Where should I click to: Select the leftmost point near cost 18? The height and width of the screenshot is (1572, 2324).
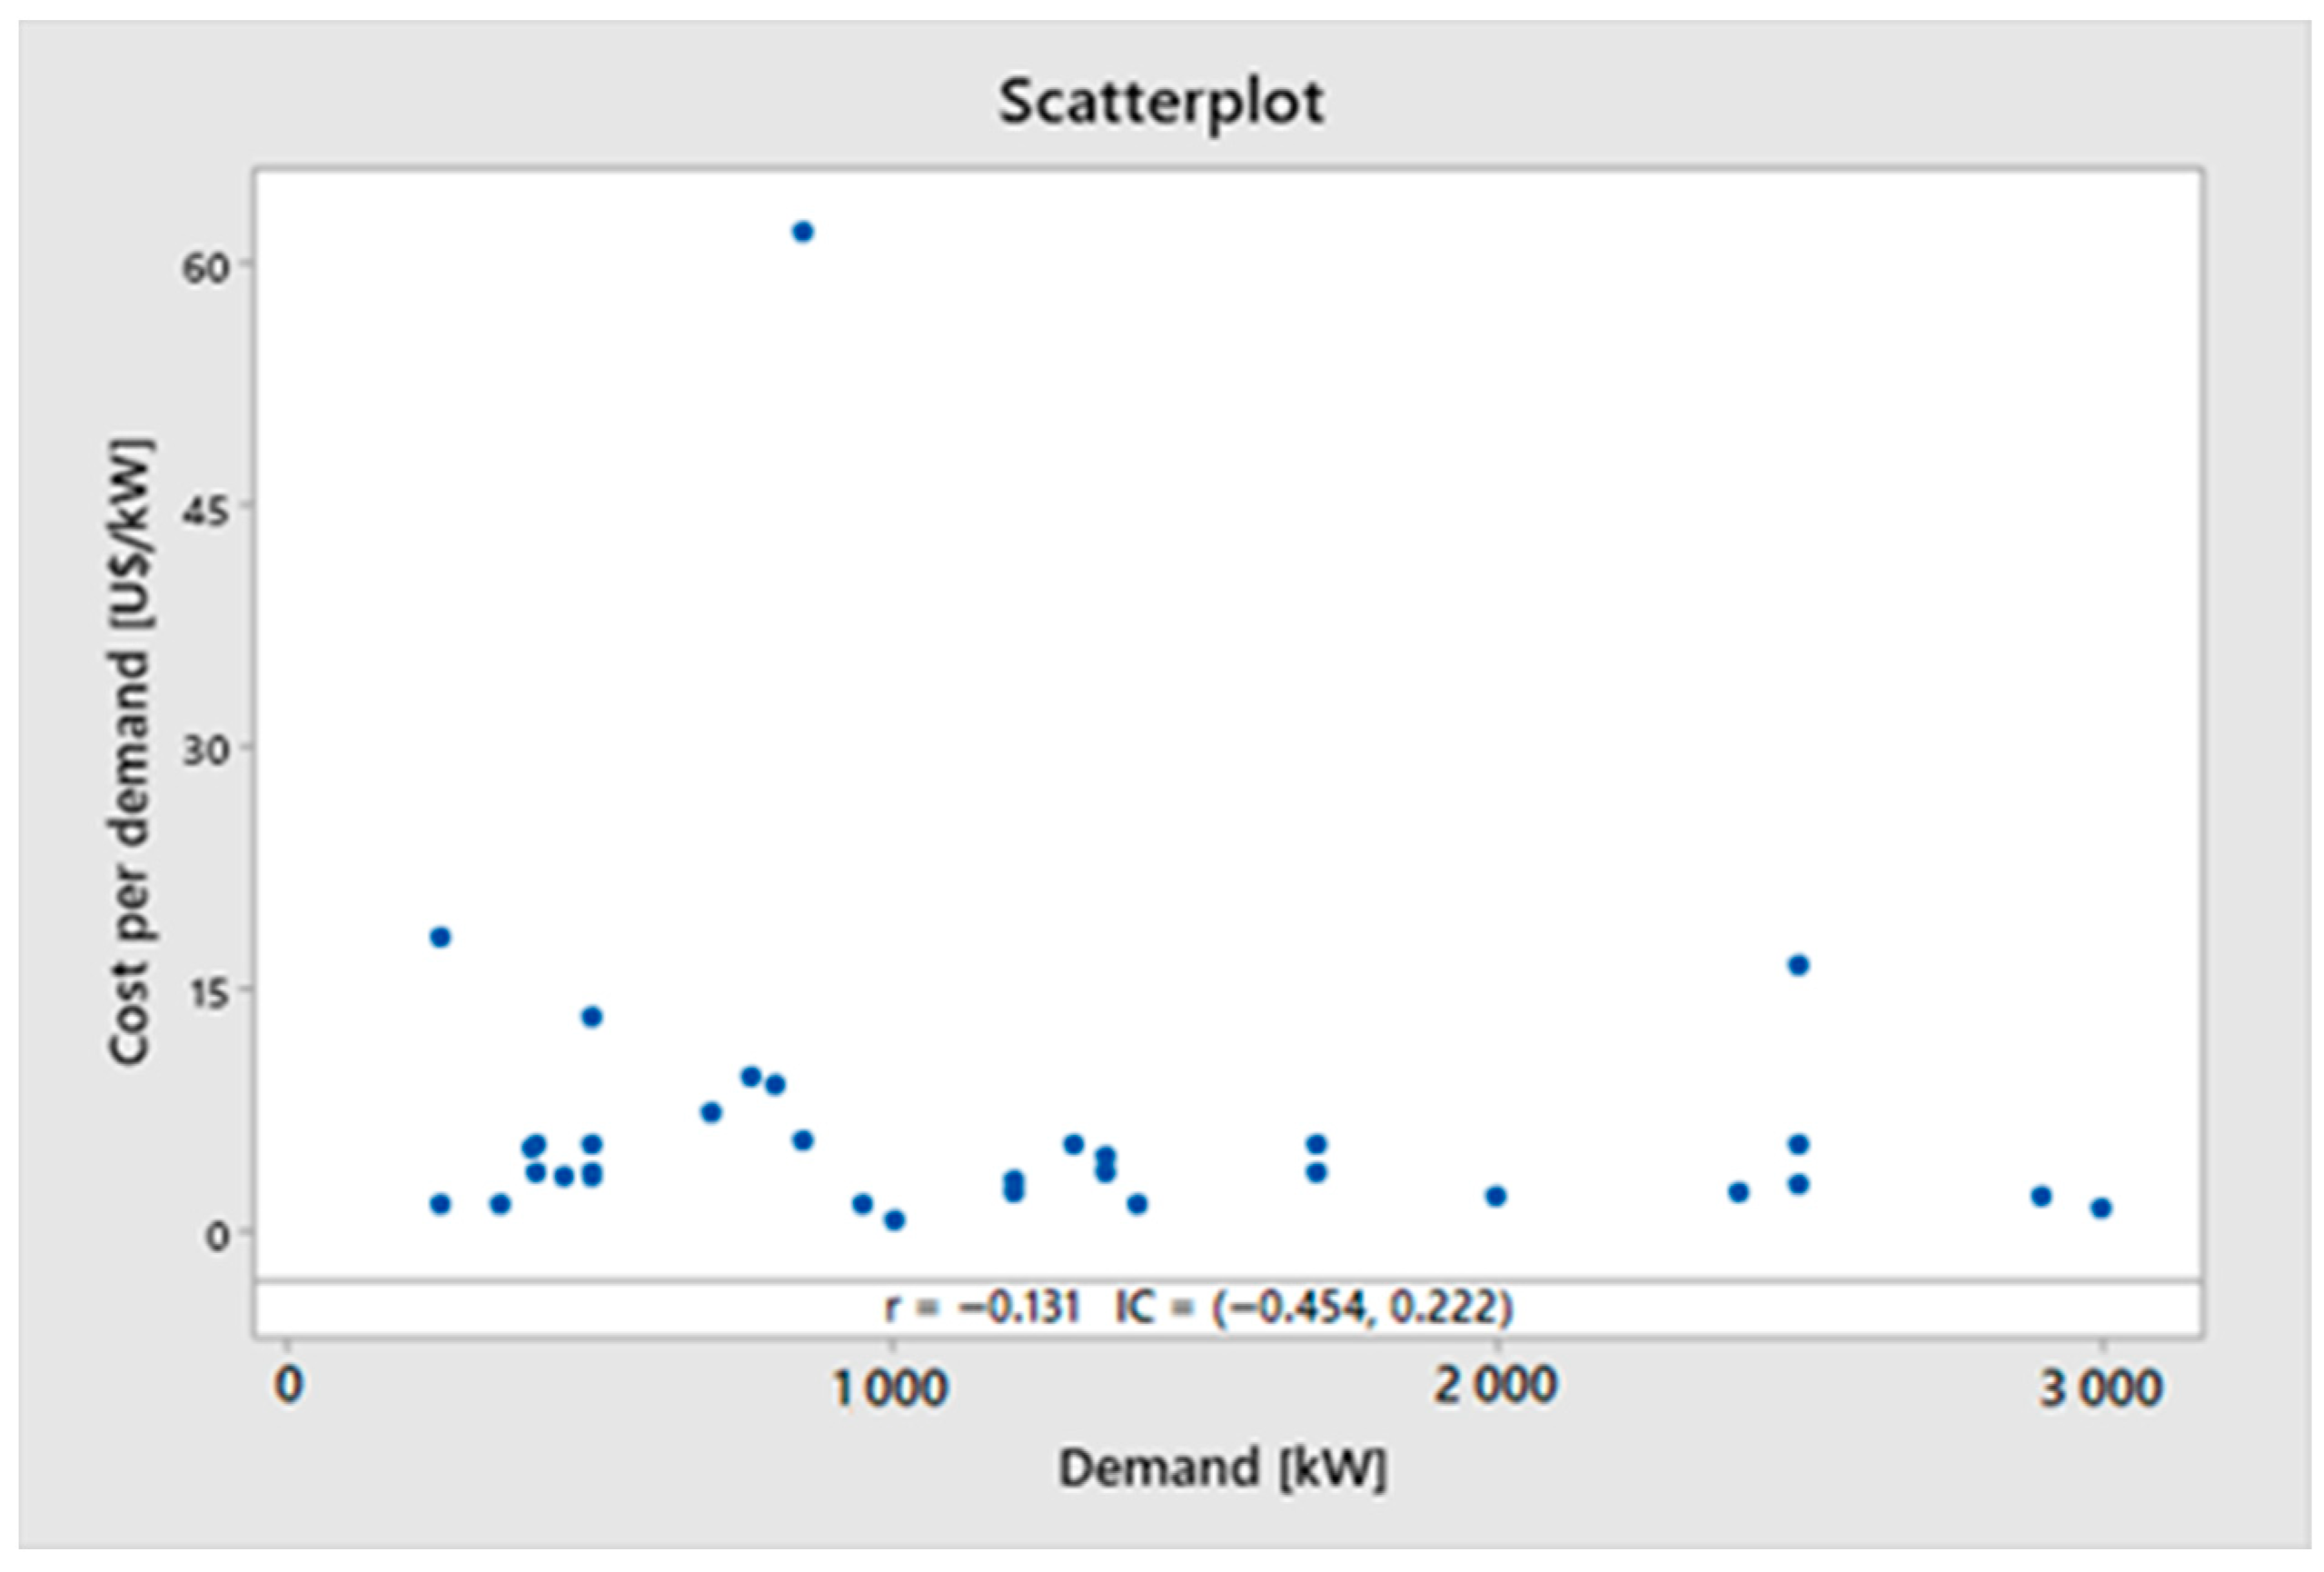click(x=440, y=937)
